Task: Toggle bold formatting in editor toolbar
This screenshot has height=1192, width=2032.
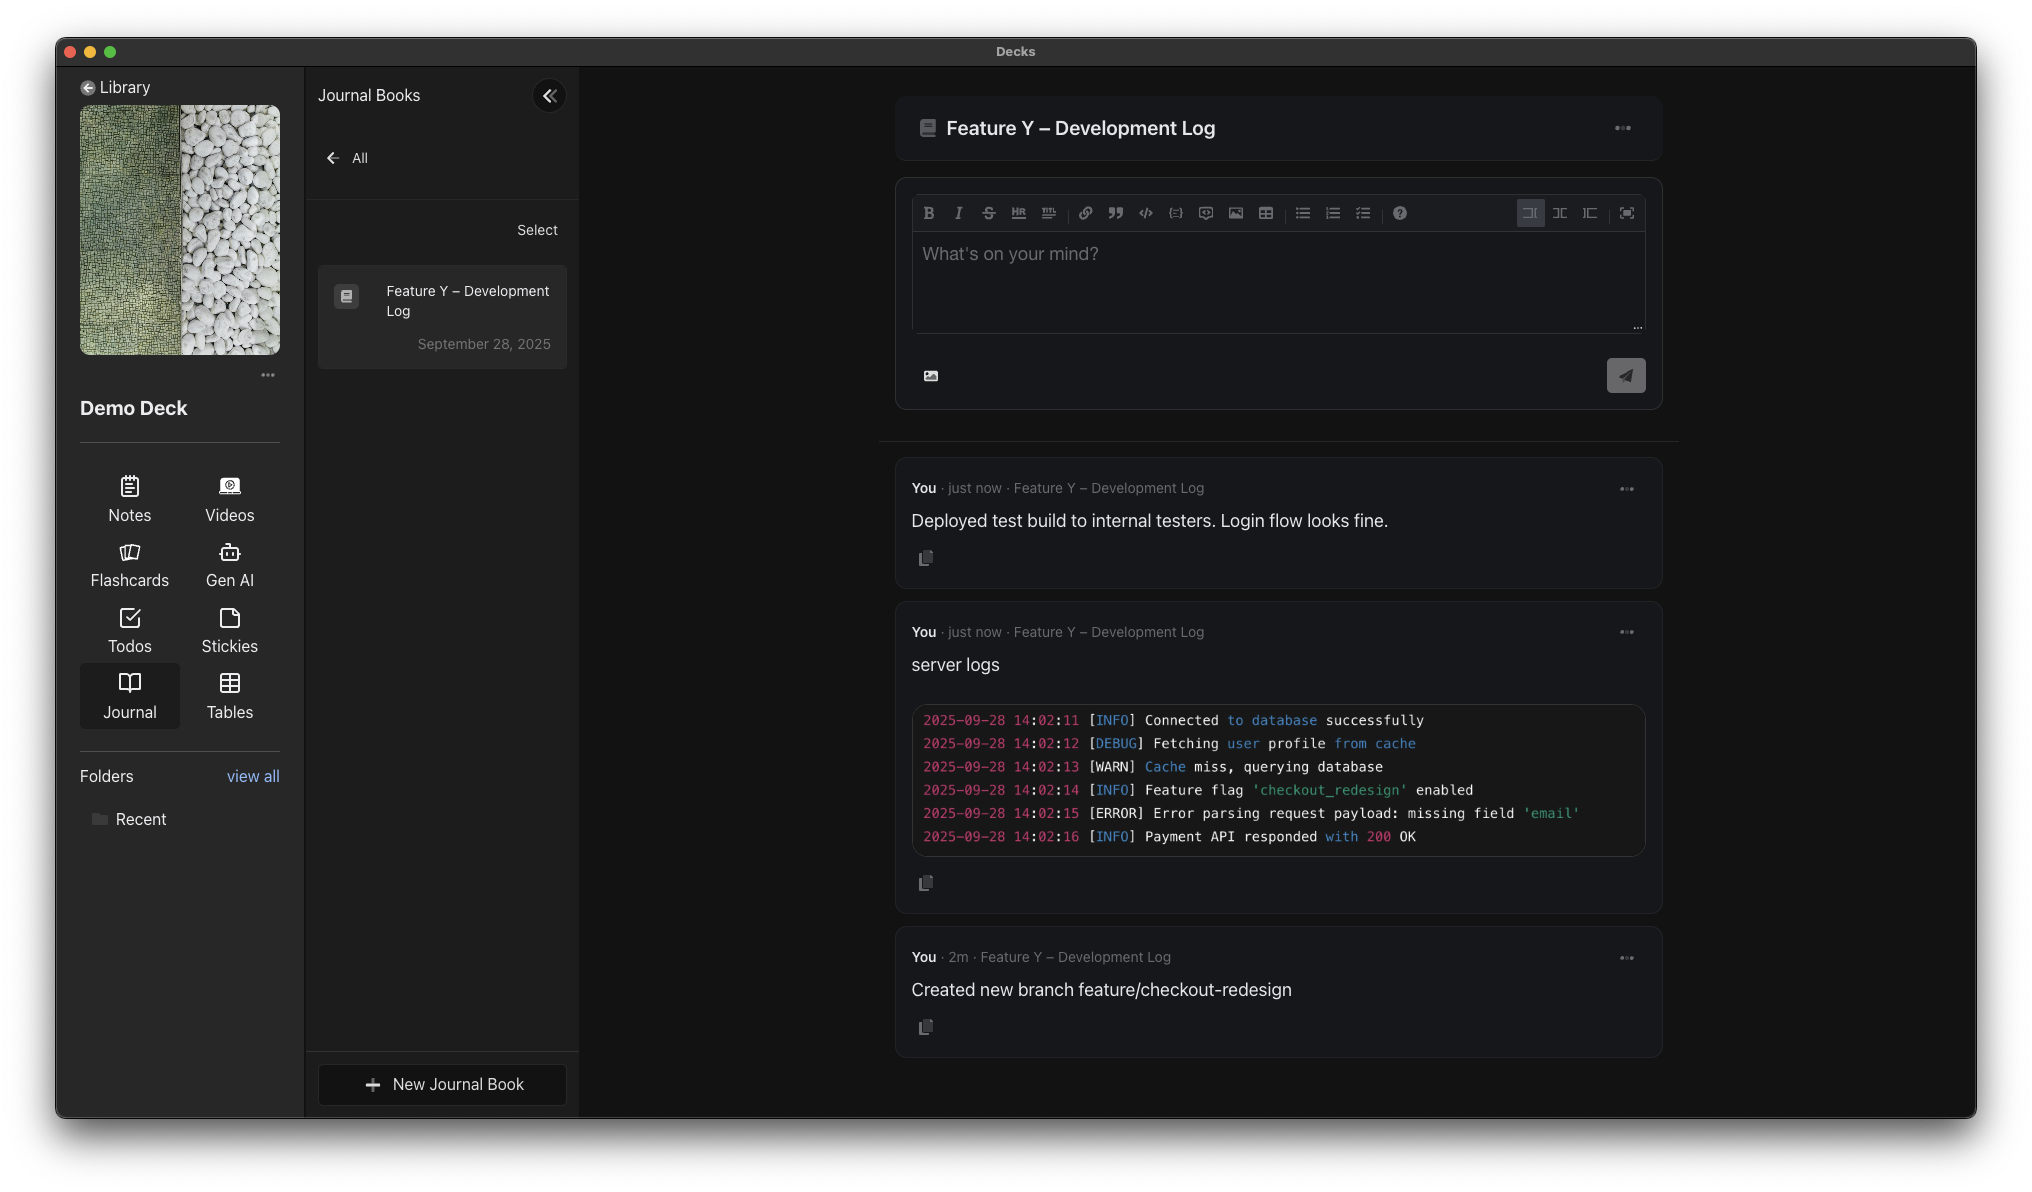Action: [928, 213]
